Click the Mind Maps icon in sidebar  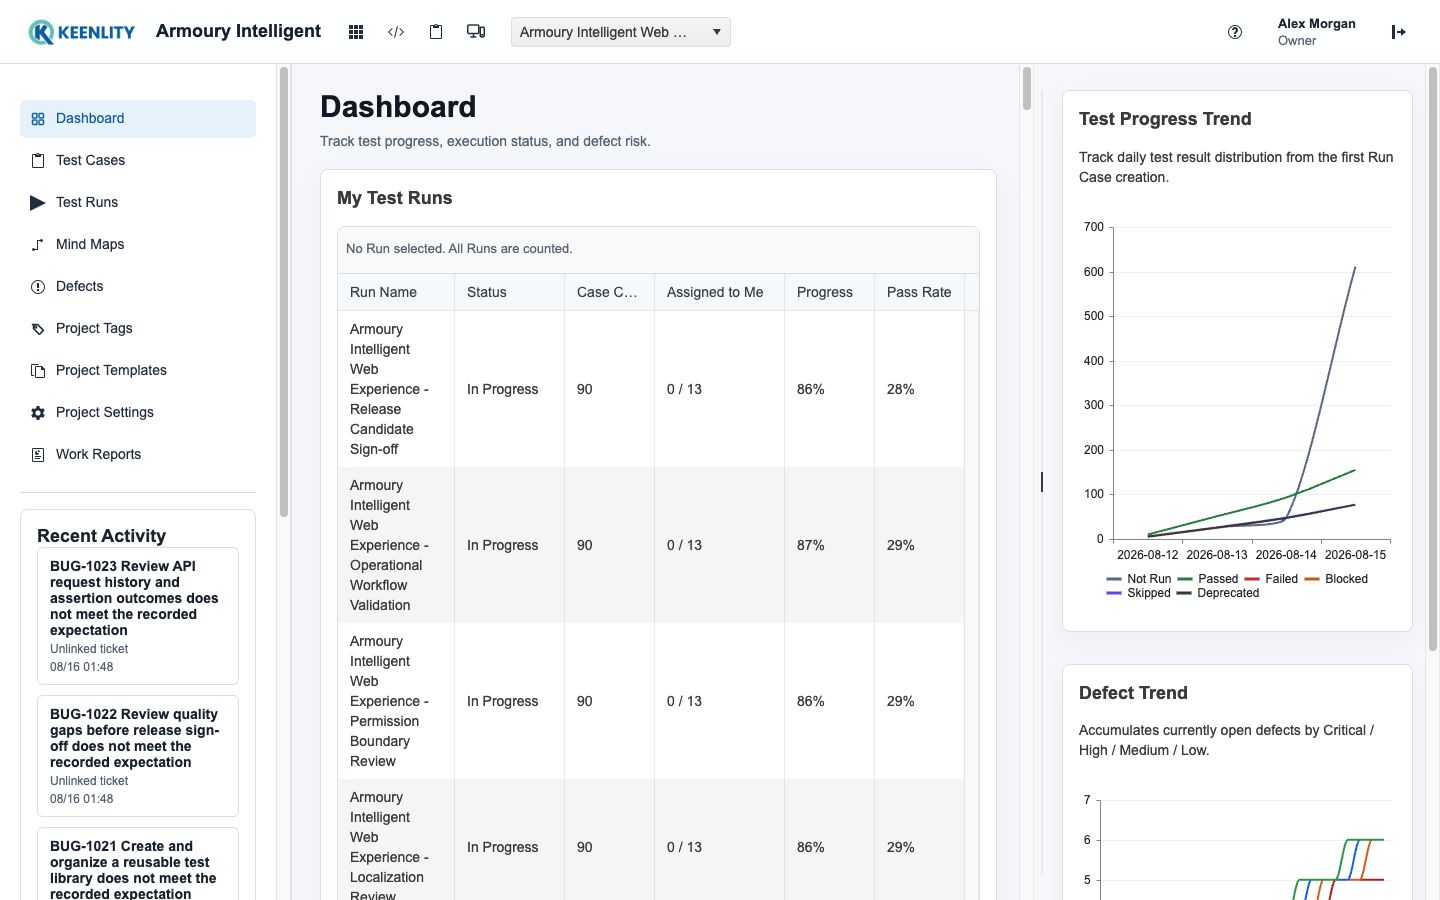pos(38,245)
